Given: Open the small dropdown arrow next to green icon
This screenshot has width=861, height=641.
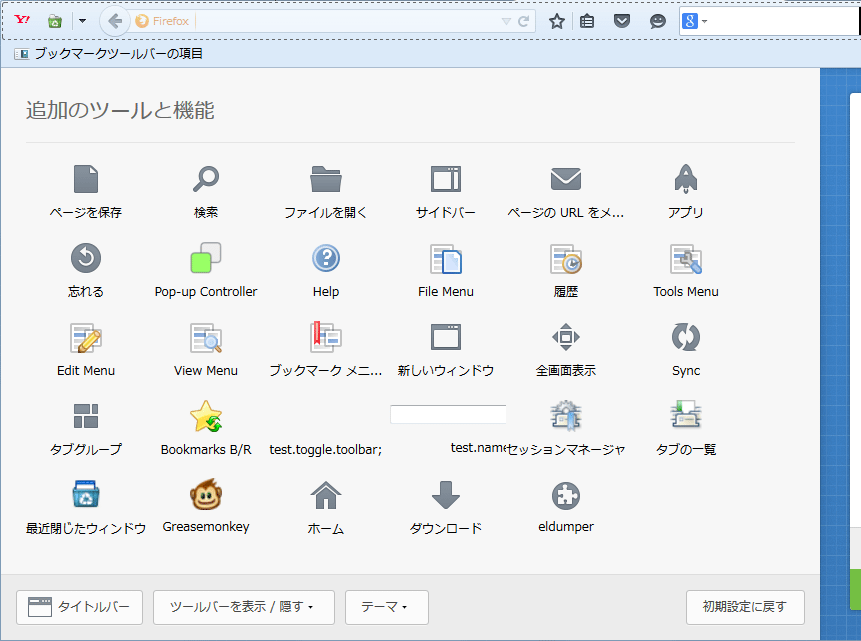Looking at the screenshot, I should [x=82, y=21].
